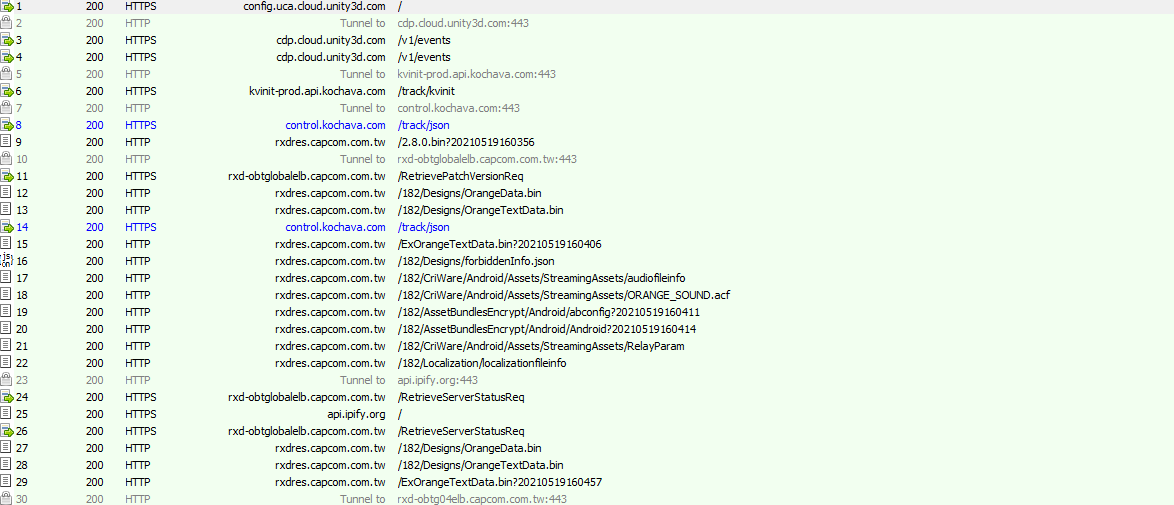Select kvinit-prod.api.kochava.com host in row 6
This screenshot has height=505, width=1174.
pyautogui.click(x=317, y=91)
